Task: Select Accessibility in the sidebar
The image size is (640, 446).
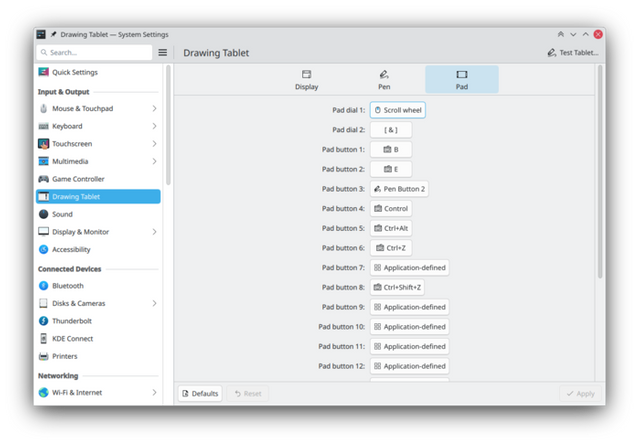Action: tap(98, 249)
